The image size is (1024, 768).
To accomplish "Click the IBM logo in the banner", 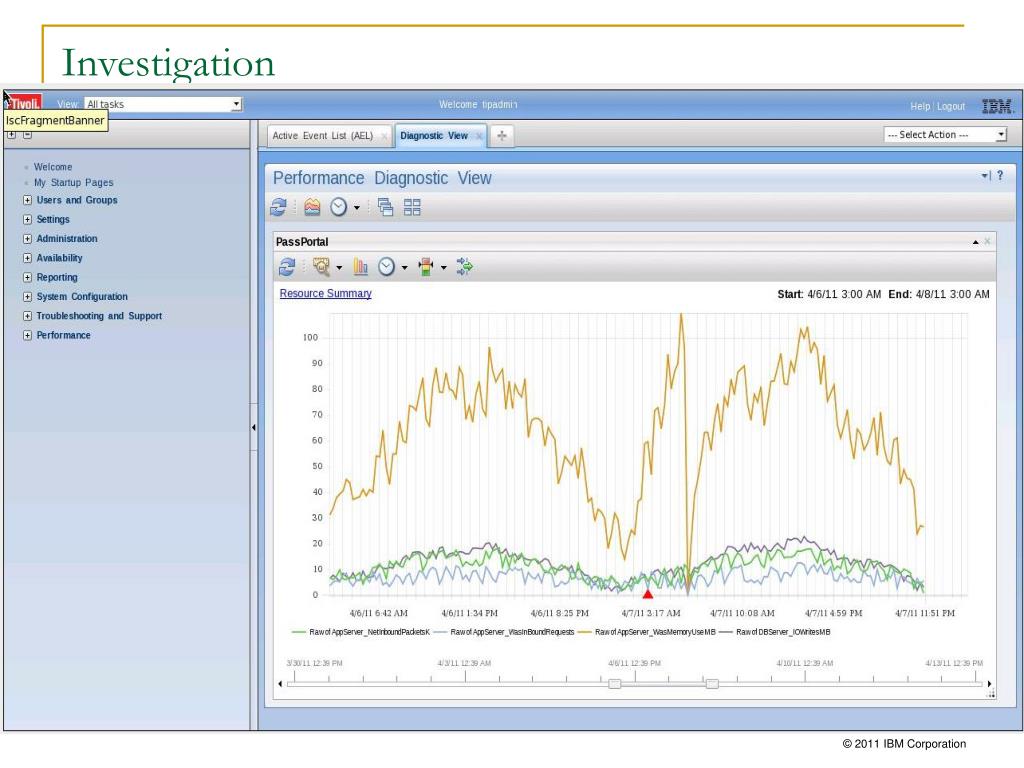I will [x=997, y=106].
